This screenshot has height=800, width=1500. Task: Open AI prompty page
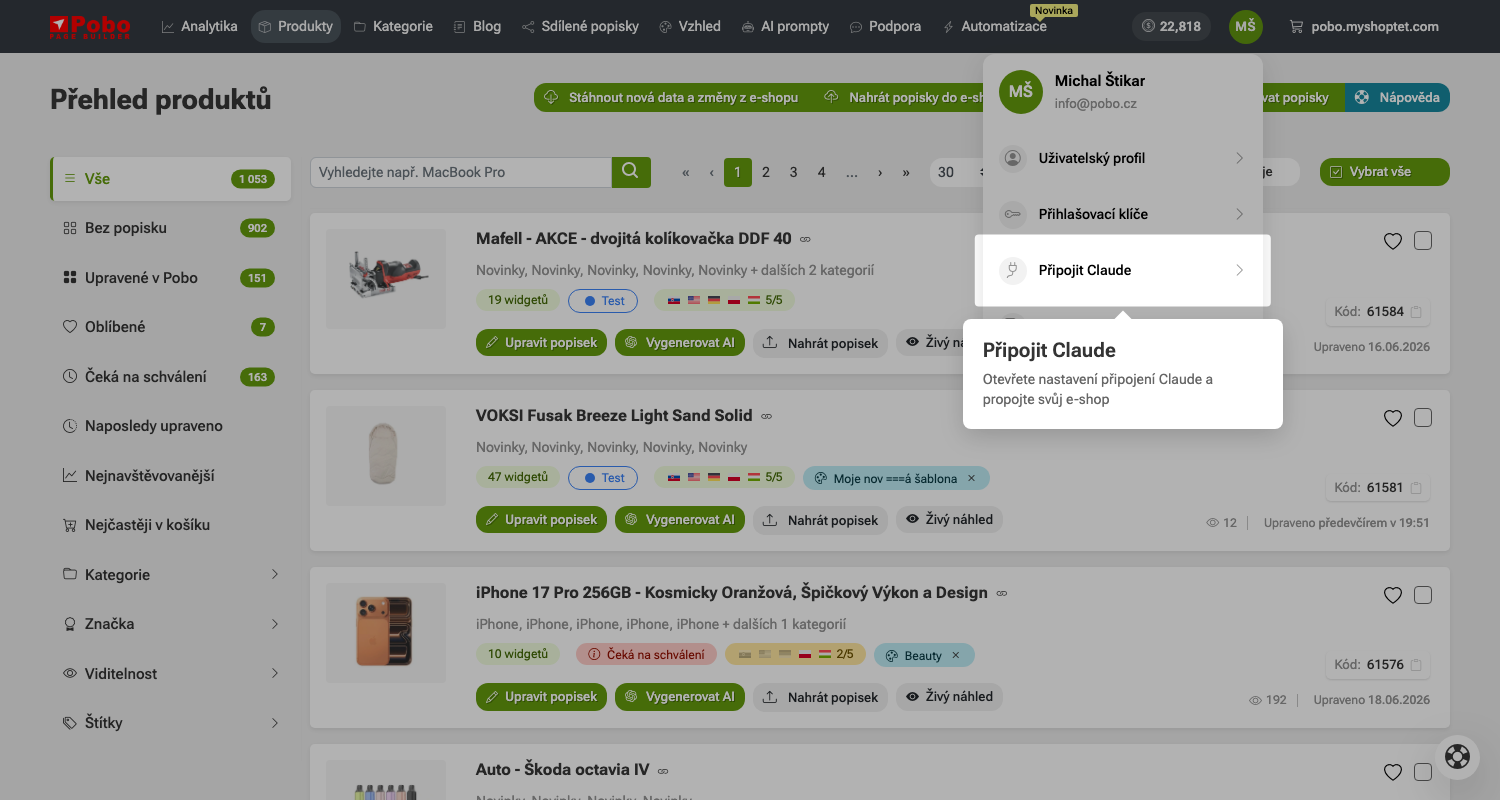coord(785,26)
